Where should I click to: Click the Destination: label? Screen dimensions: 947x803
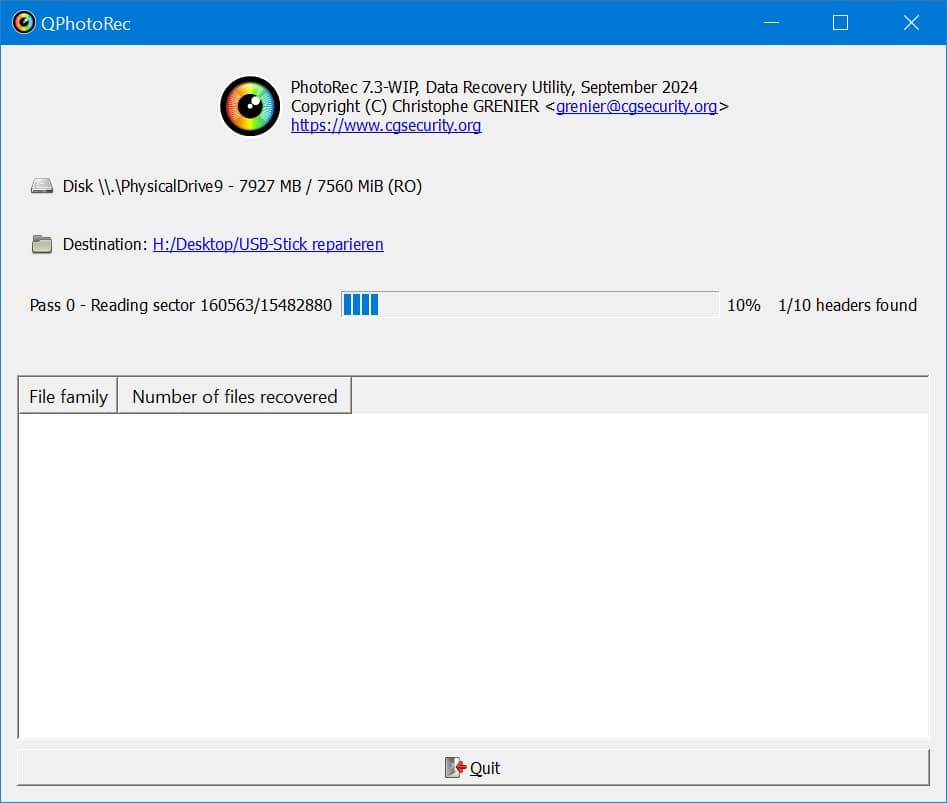click(x=105, y=244)
